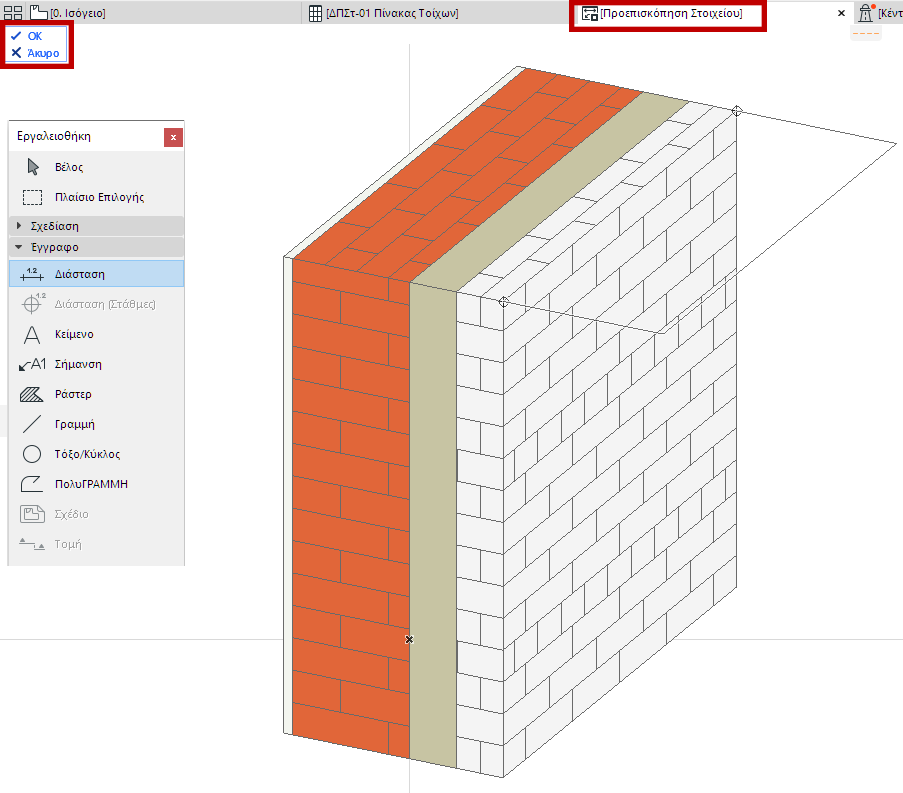Select the Βέλος arrow tool

click(96, 167)
